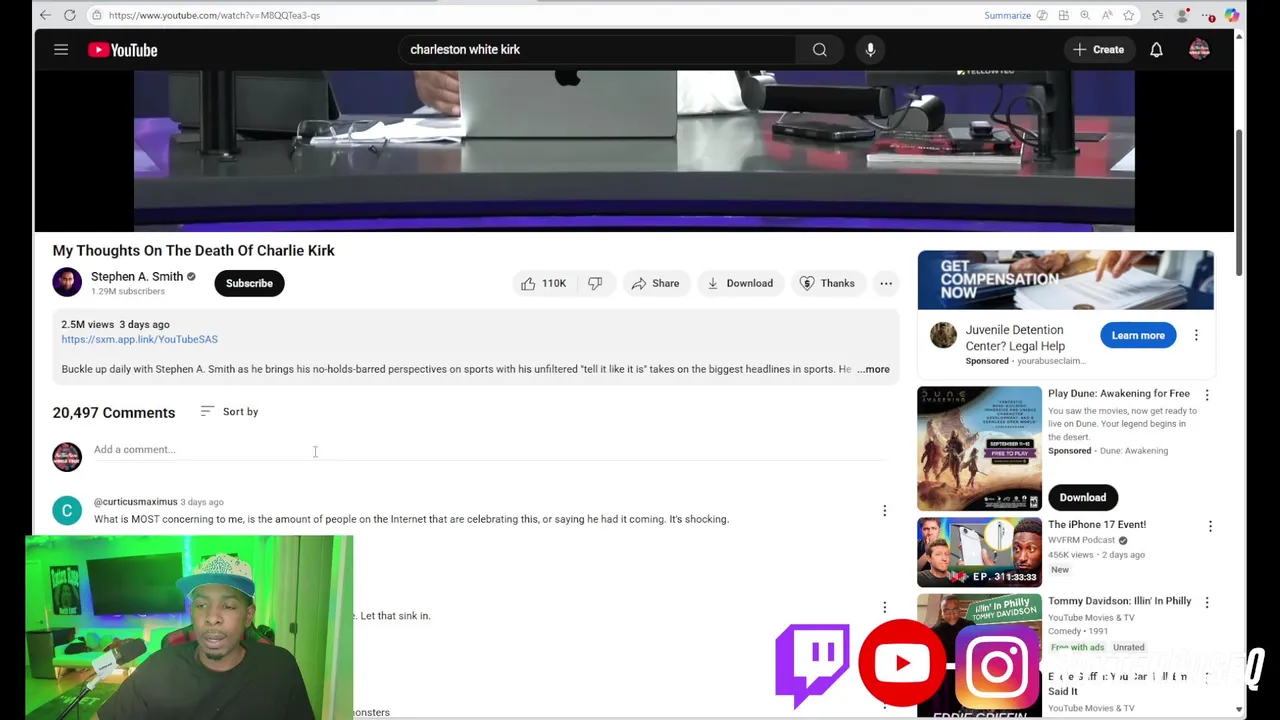Click the browser back arrow
1280x720 pixels.
point(43,15)
